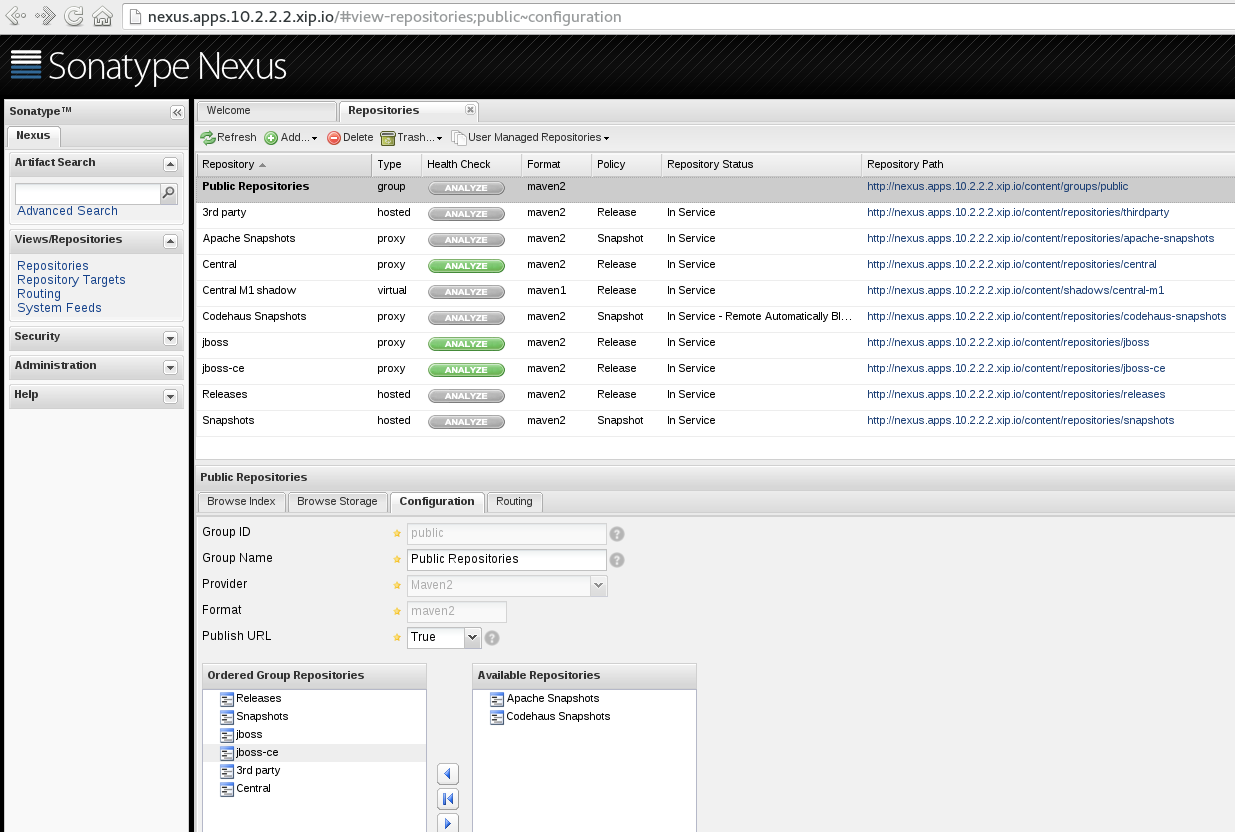Click the Refresh toolbar button
This screenshot has width=1235, height=832.
pyautogui.click(x=228, y=138)
